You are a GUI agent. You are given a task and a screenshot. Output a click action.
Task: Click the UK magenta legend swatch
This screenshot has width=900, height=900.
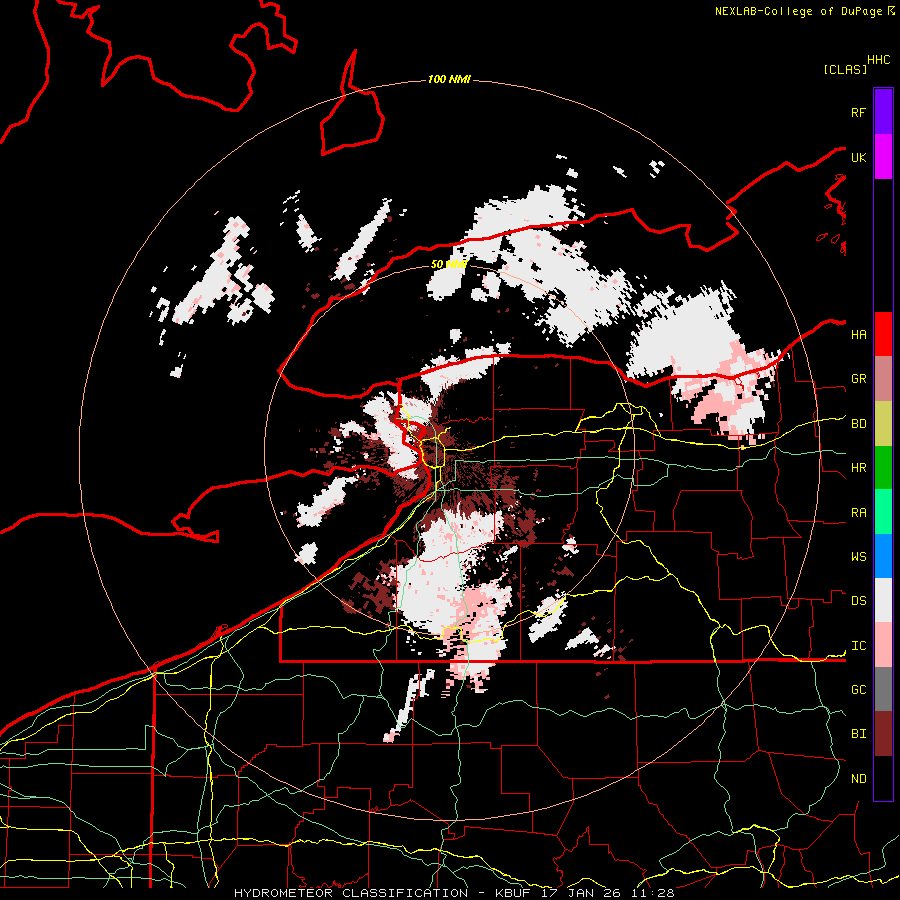pyautogui.click(x=883, y=157)
